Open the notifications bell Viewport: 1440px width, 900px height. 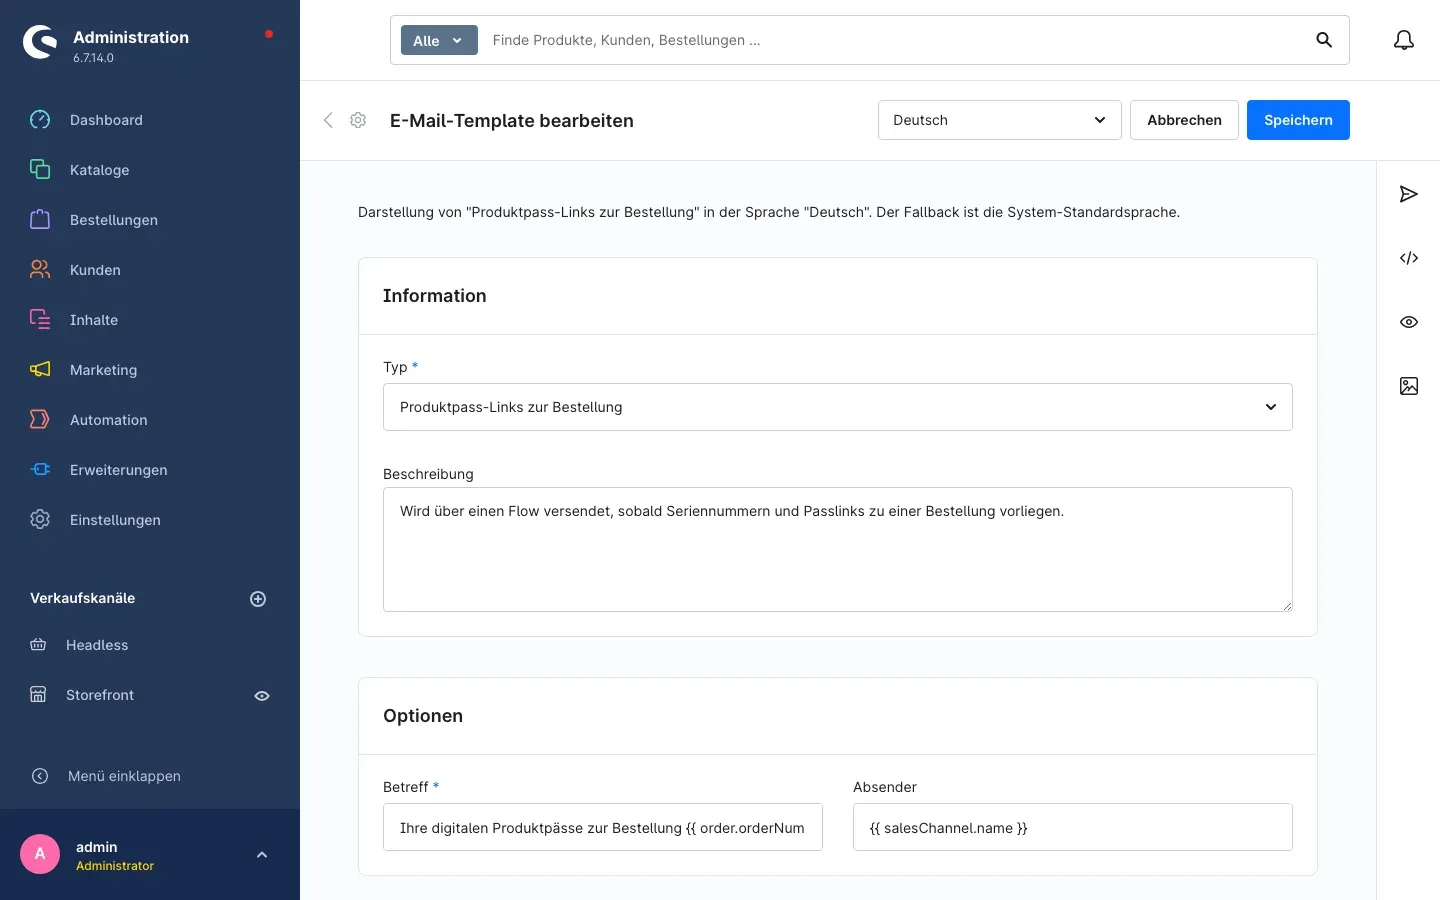[x=1404, y=40]
